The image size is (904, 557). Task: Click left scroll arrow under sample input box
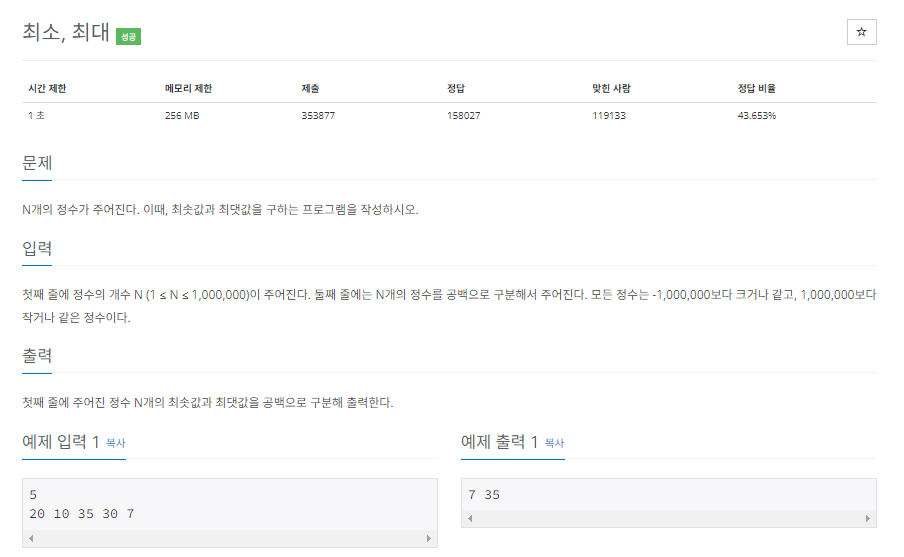[31, 539]
